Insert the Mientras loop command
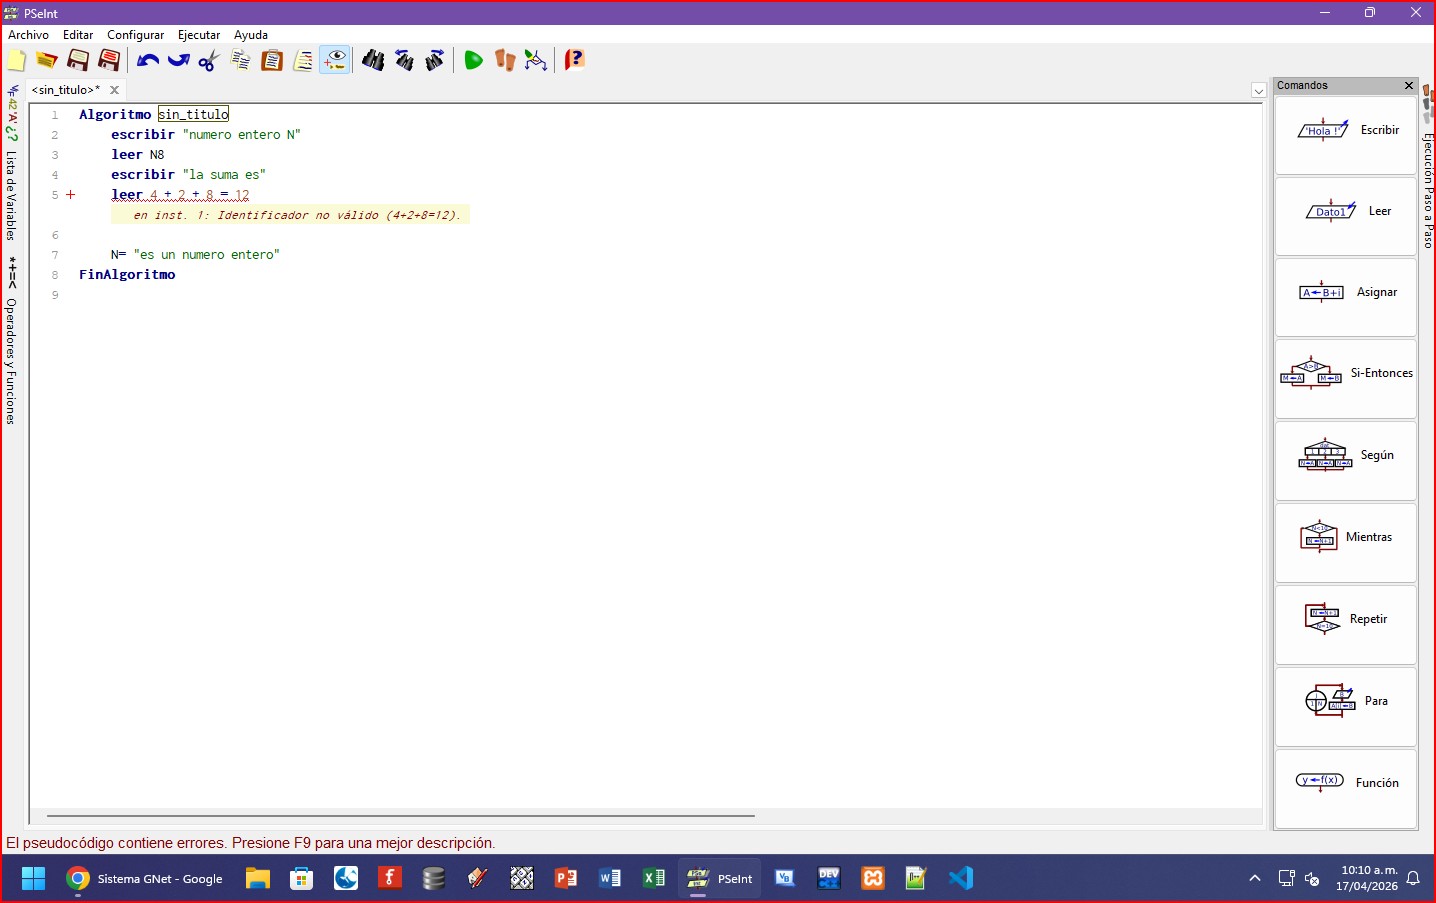This screenshot has height=903, width=1436. click(x=1346, y=538)
